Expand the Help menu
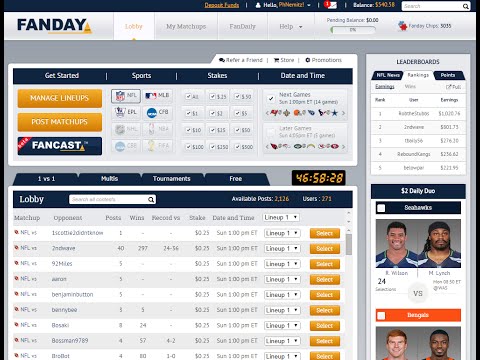 [x=291, y=26]
